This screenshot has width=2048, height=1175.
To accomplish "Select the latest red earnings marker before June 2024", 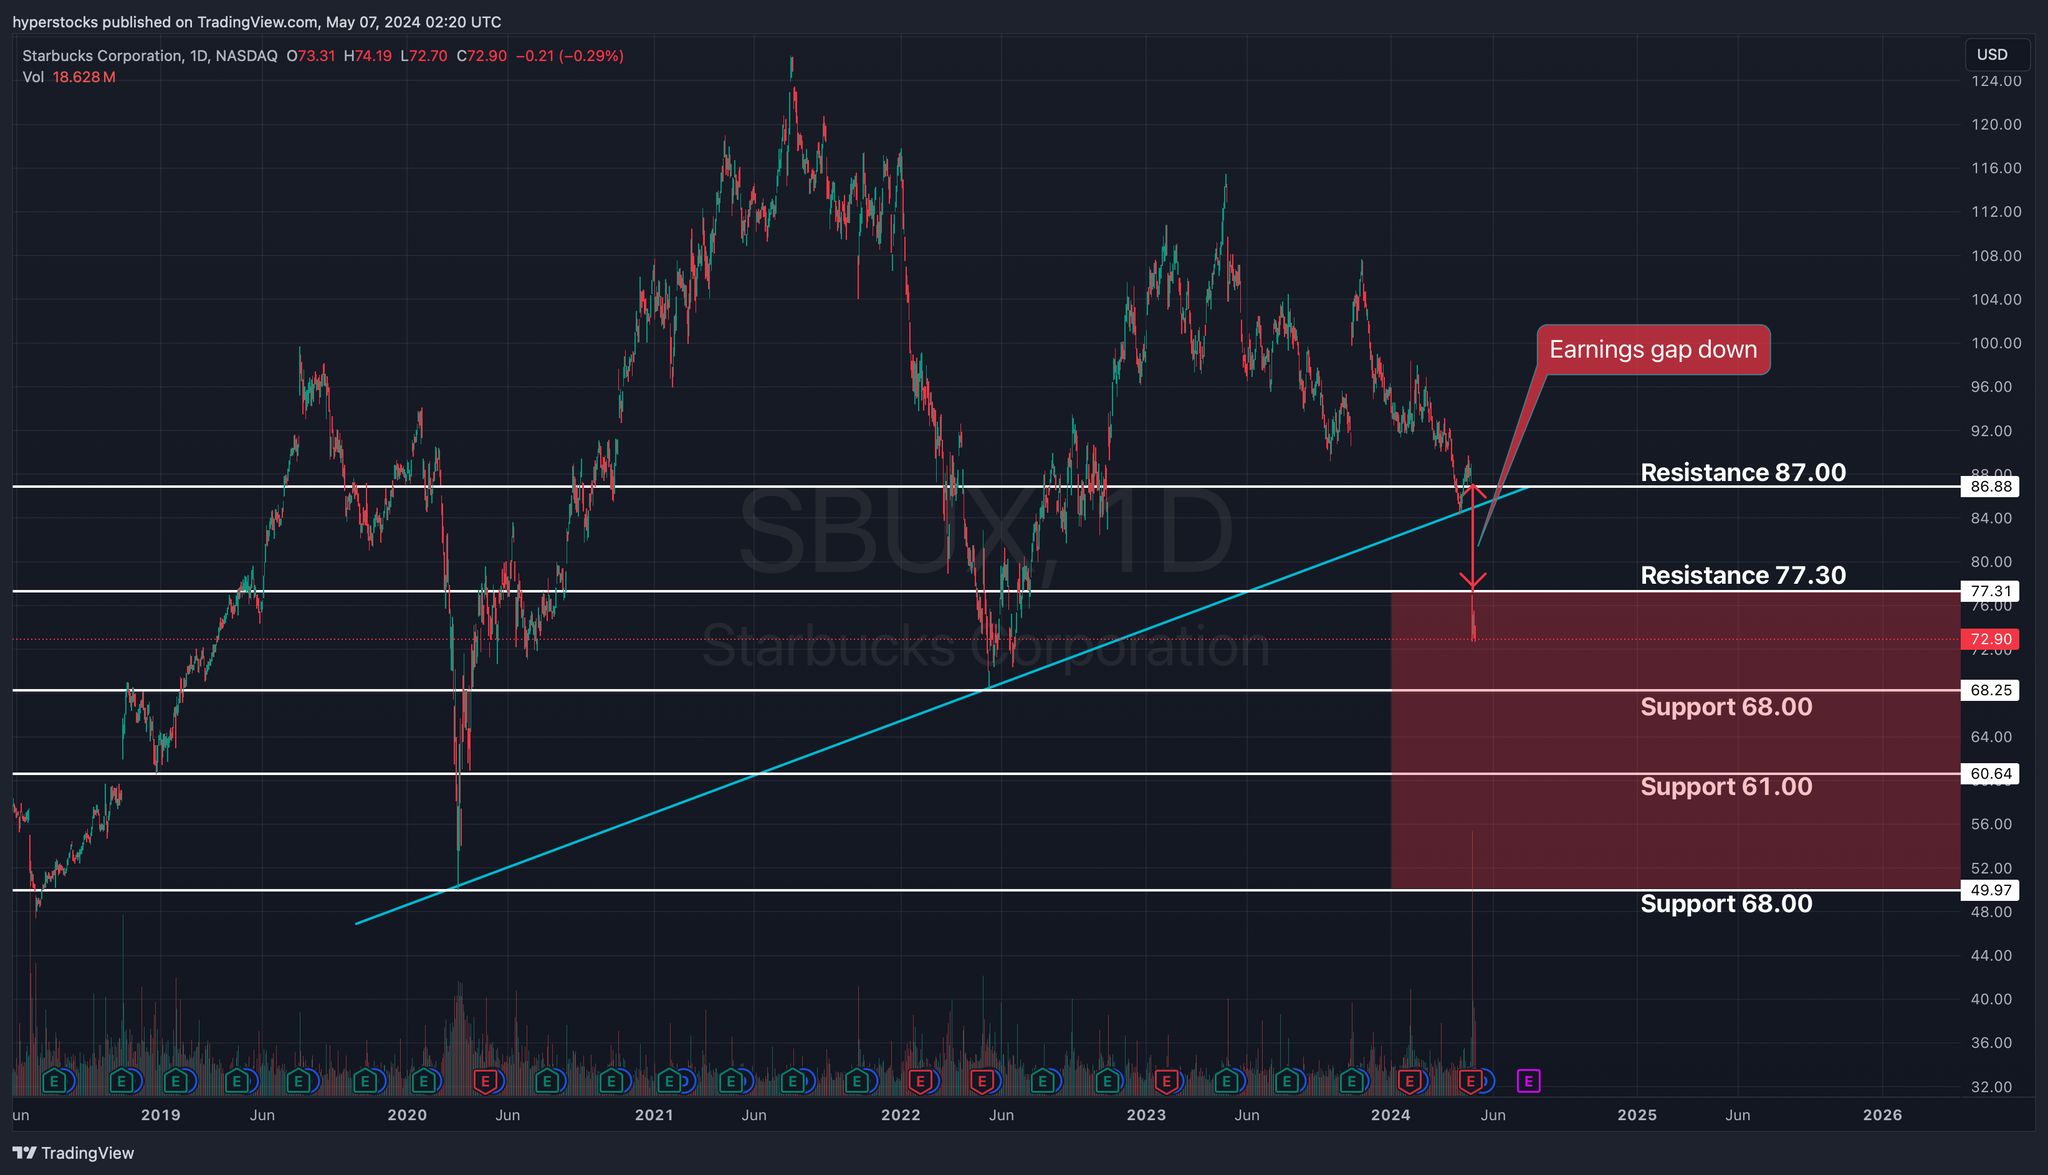I will click(x=1470, y=1081).
